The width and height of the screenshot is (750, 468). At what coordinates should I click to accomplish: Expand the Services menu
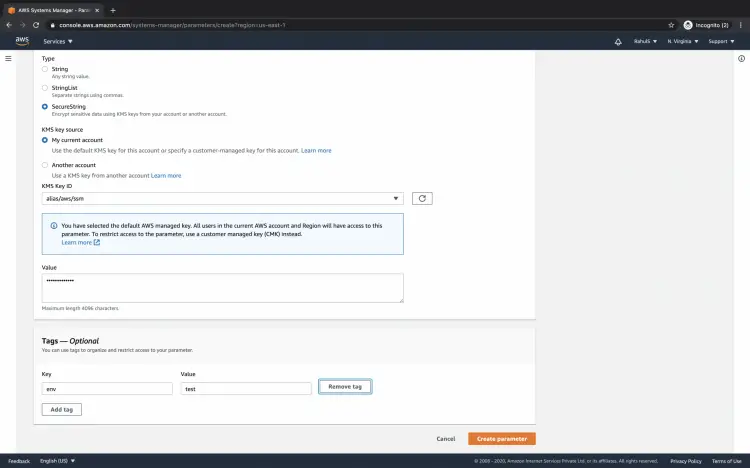click(58, 42)
